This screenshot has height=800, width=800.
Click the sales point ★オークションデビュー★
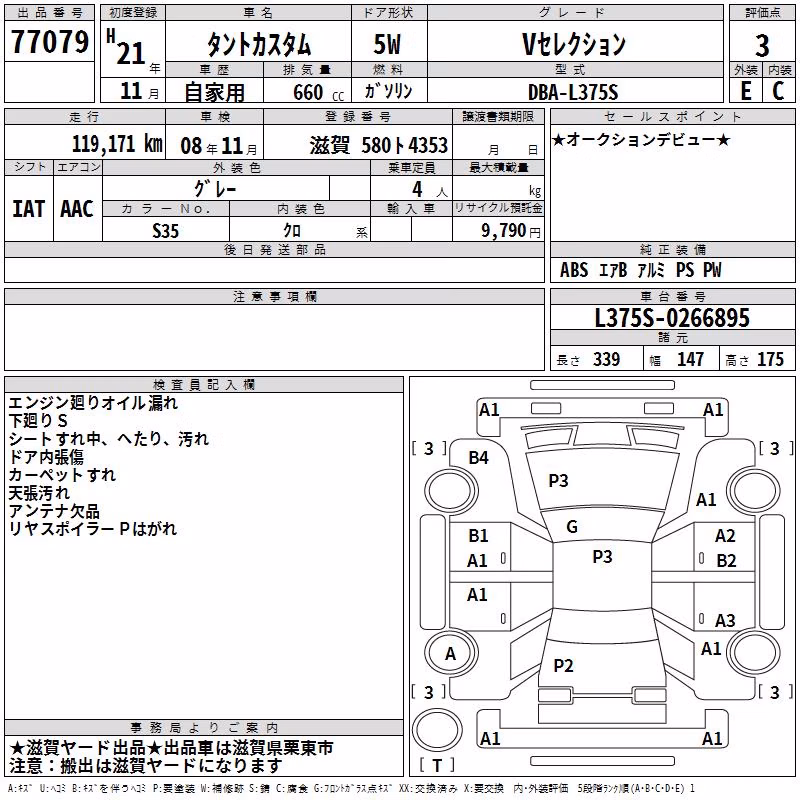point(641,139)
